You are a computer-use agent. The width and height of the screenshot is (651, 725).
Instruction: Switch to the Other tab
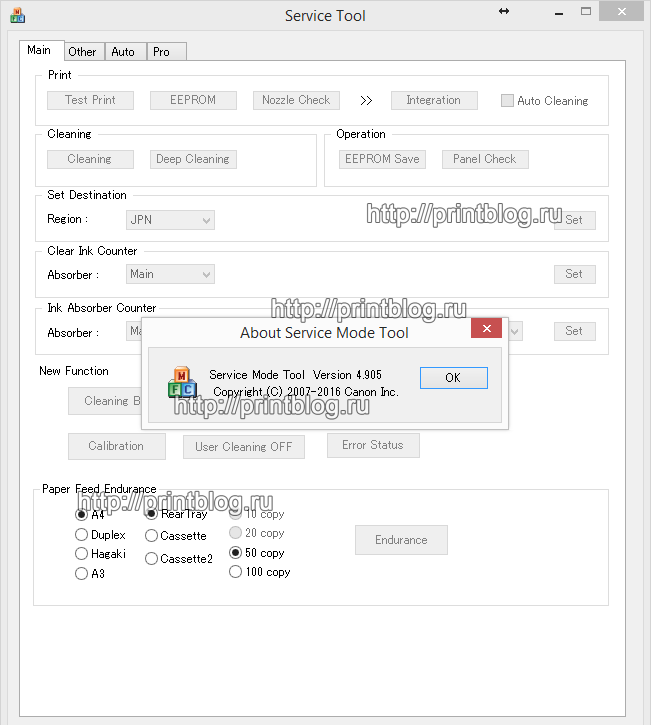[x=83, y=52]
